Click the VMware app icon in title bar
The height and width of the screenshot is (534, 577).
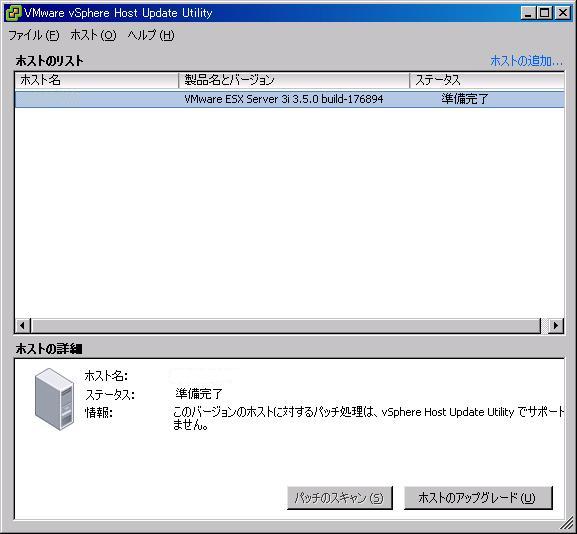13,13
